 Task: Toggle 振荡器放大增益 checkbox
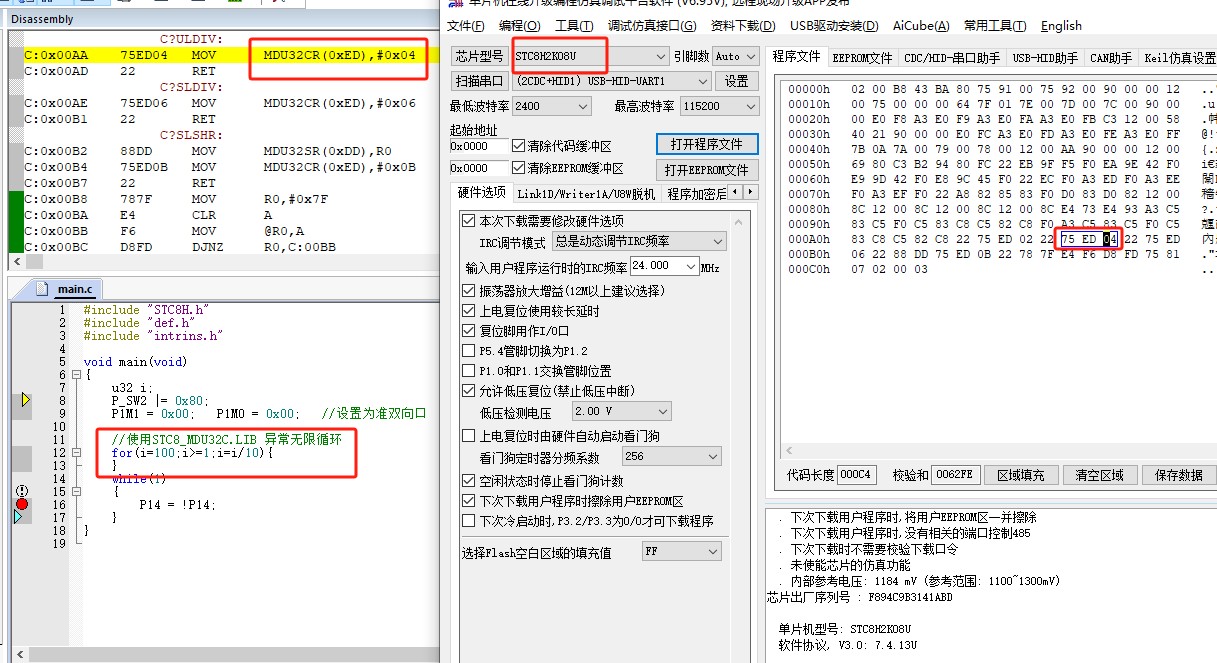[x=469, y=291]
